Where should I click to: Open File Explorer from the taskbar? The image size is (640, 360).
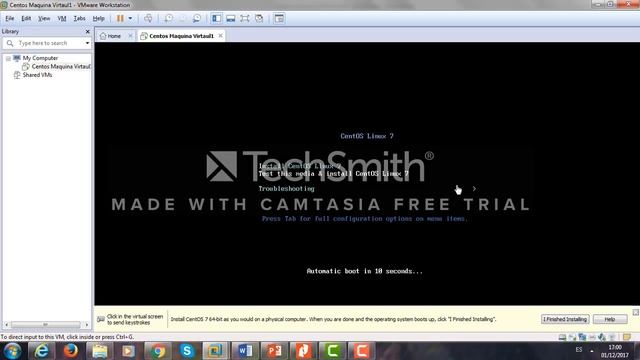[100, 351]
